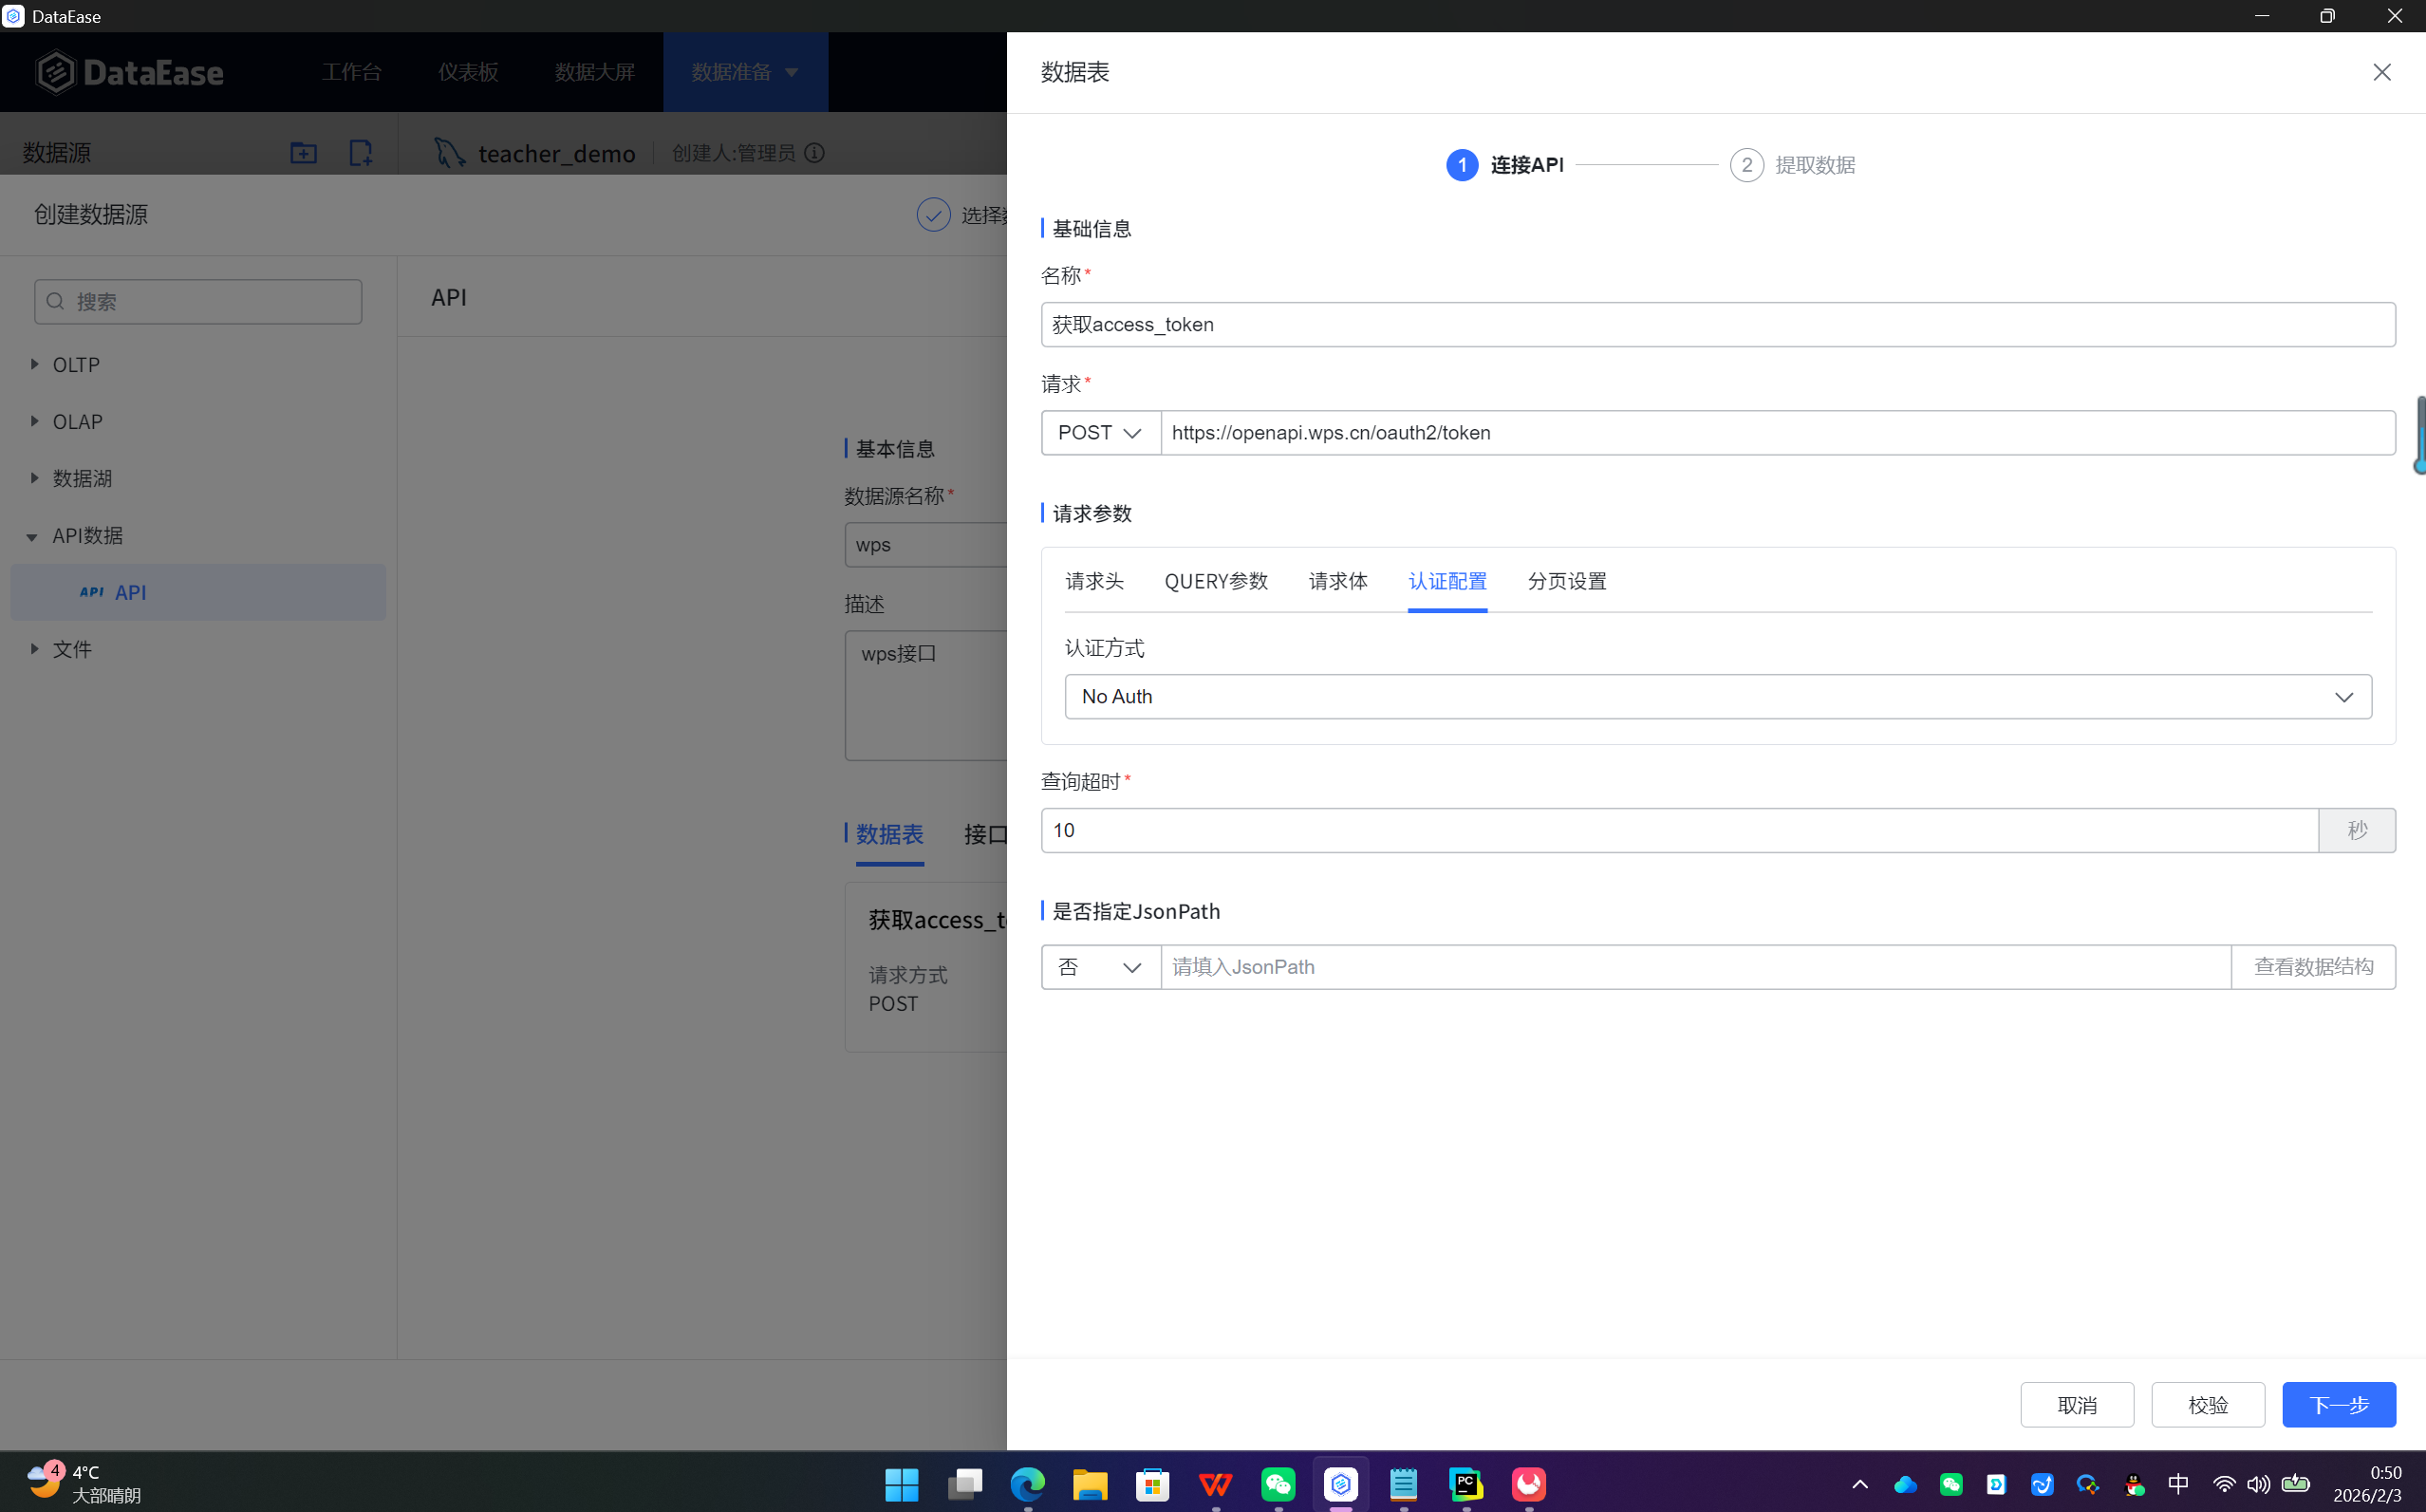The height and width of the screenshot is (1512, 2426).
Task: Click the info icon beside 创建人:管理员
Action: [815, 153]
